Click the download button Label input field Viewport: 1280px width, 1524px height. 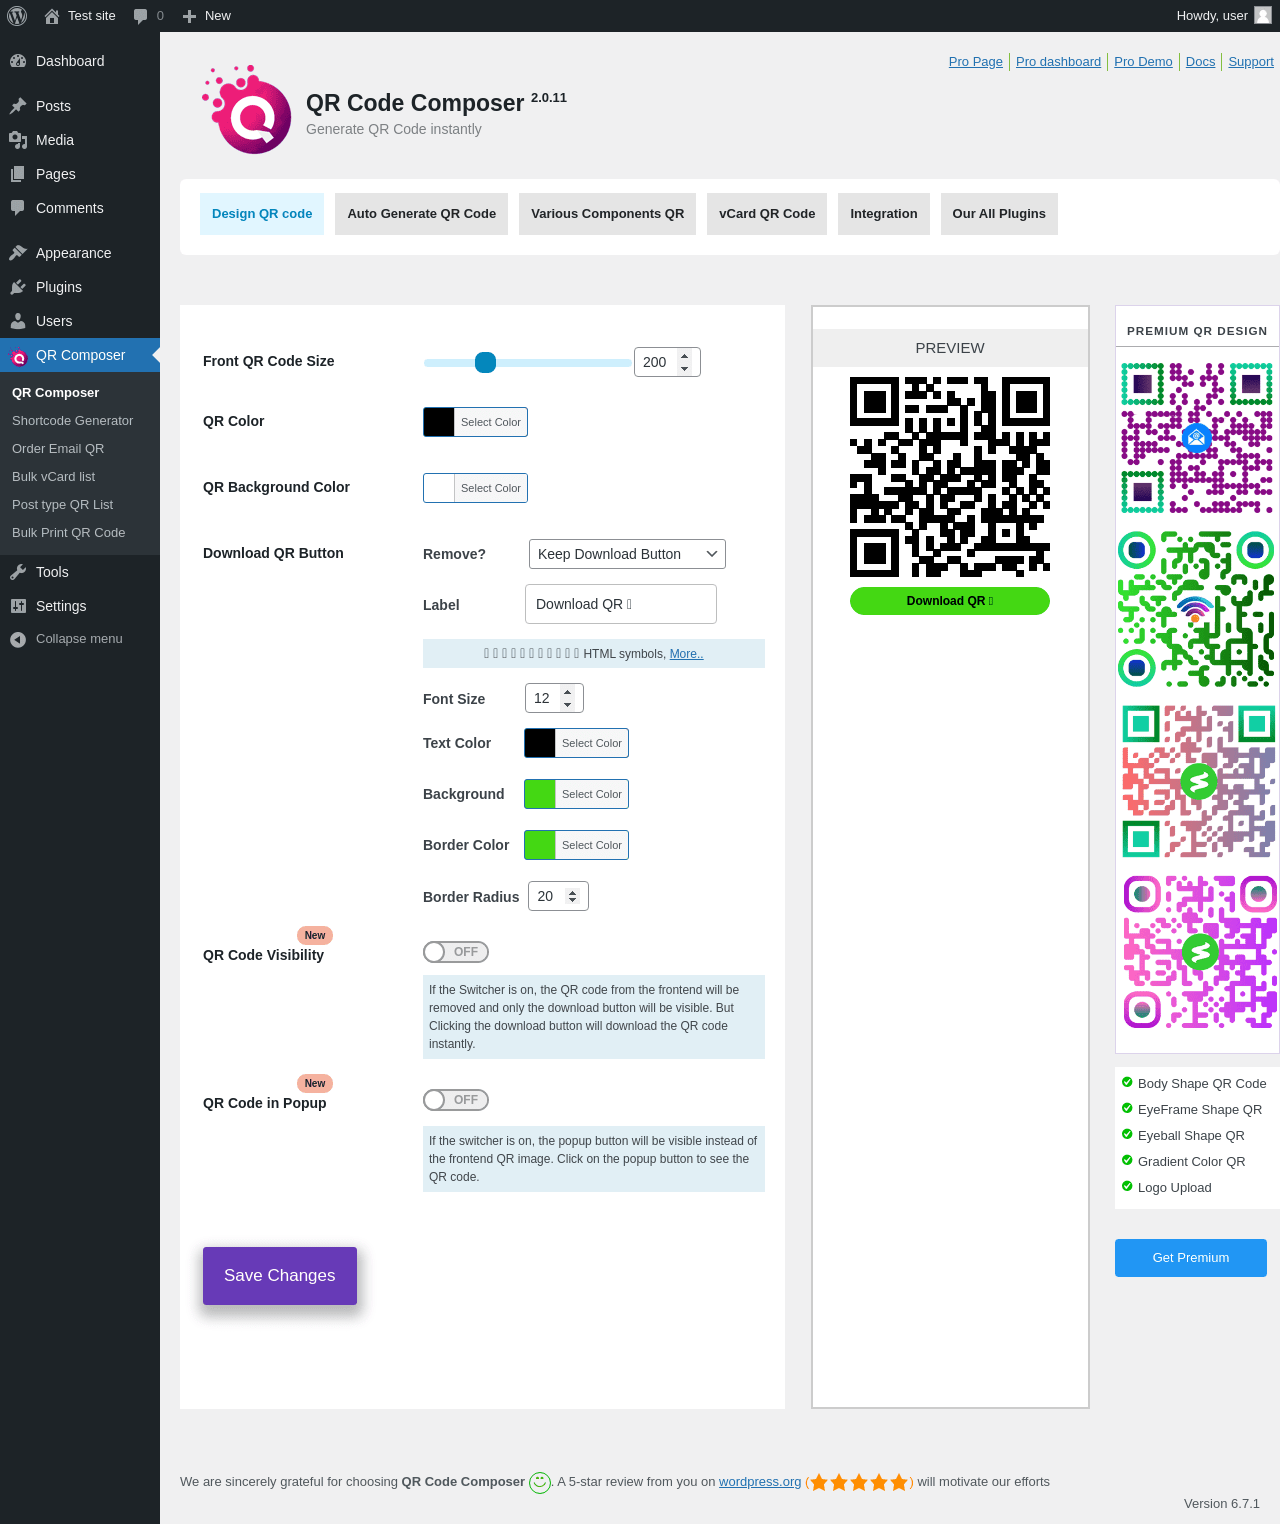(x=621, y=604)
